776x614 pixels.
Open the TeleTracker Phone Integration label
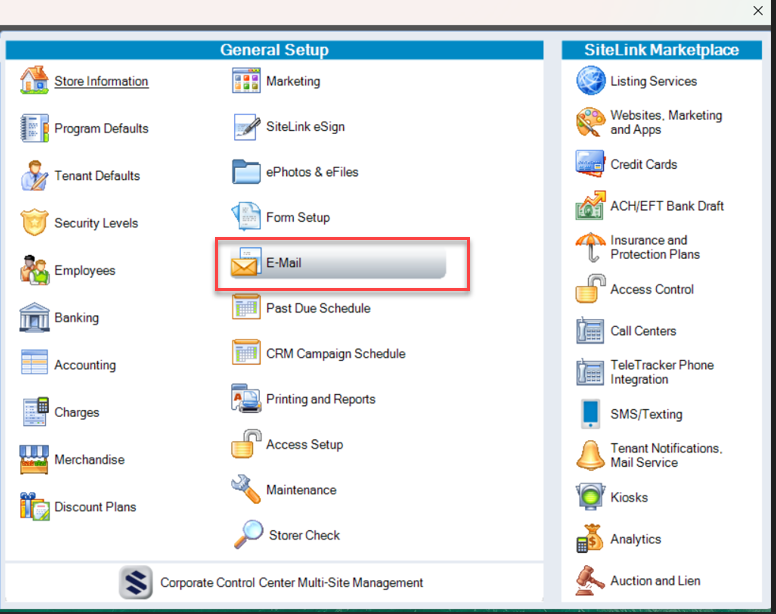click(662, 372)
